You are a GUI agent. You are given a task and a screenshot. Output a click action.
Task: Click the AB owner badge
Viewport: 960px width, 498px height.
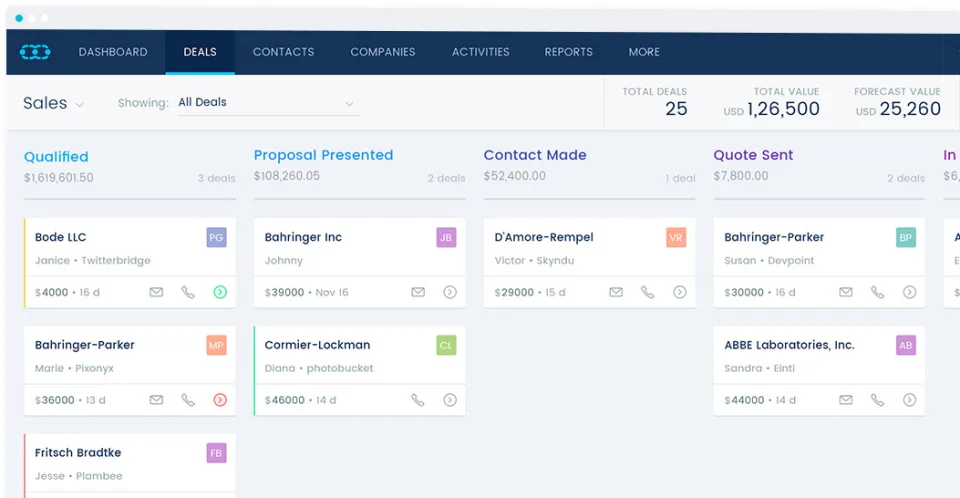[906, 345]
